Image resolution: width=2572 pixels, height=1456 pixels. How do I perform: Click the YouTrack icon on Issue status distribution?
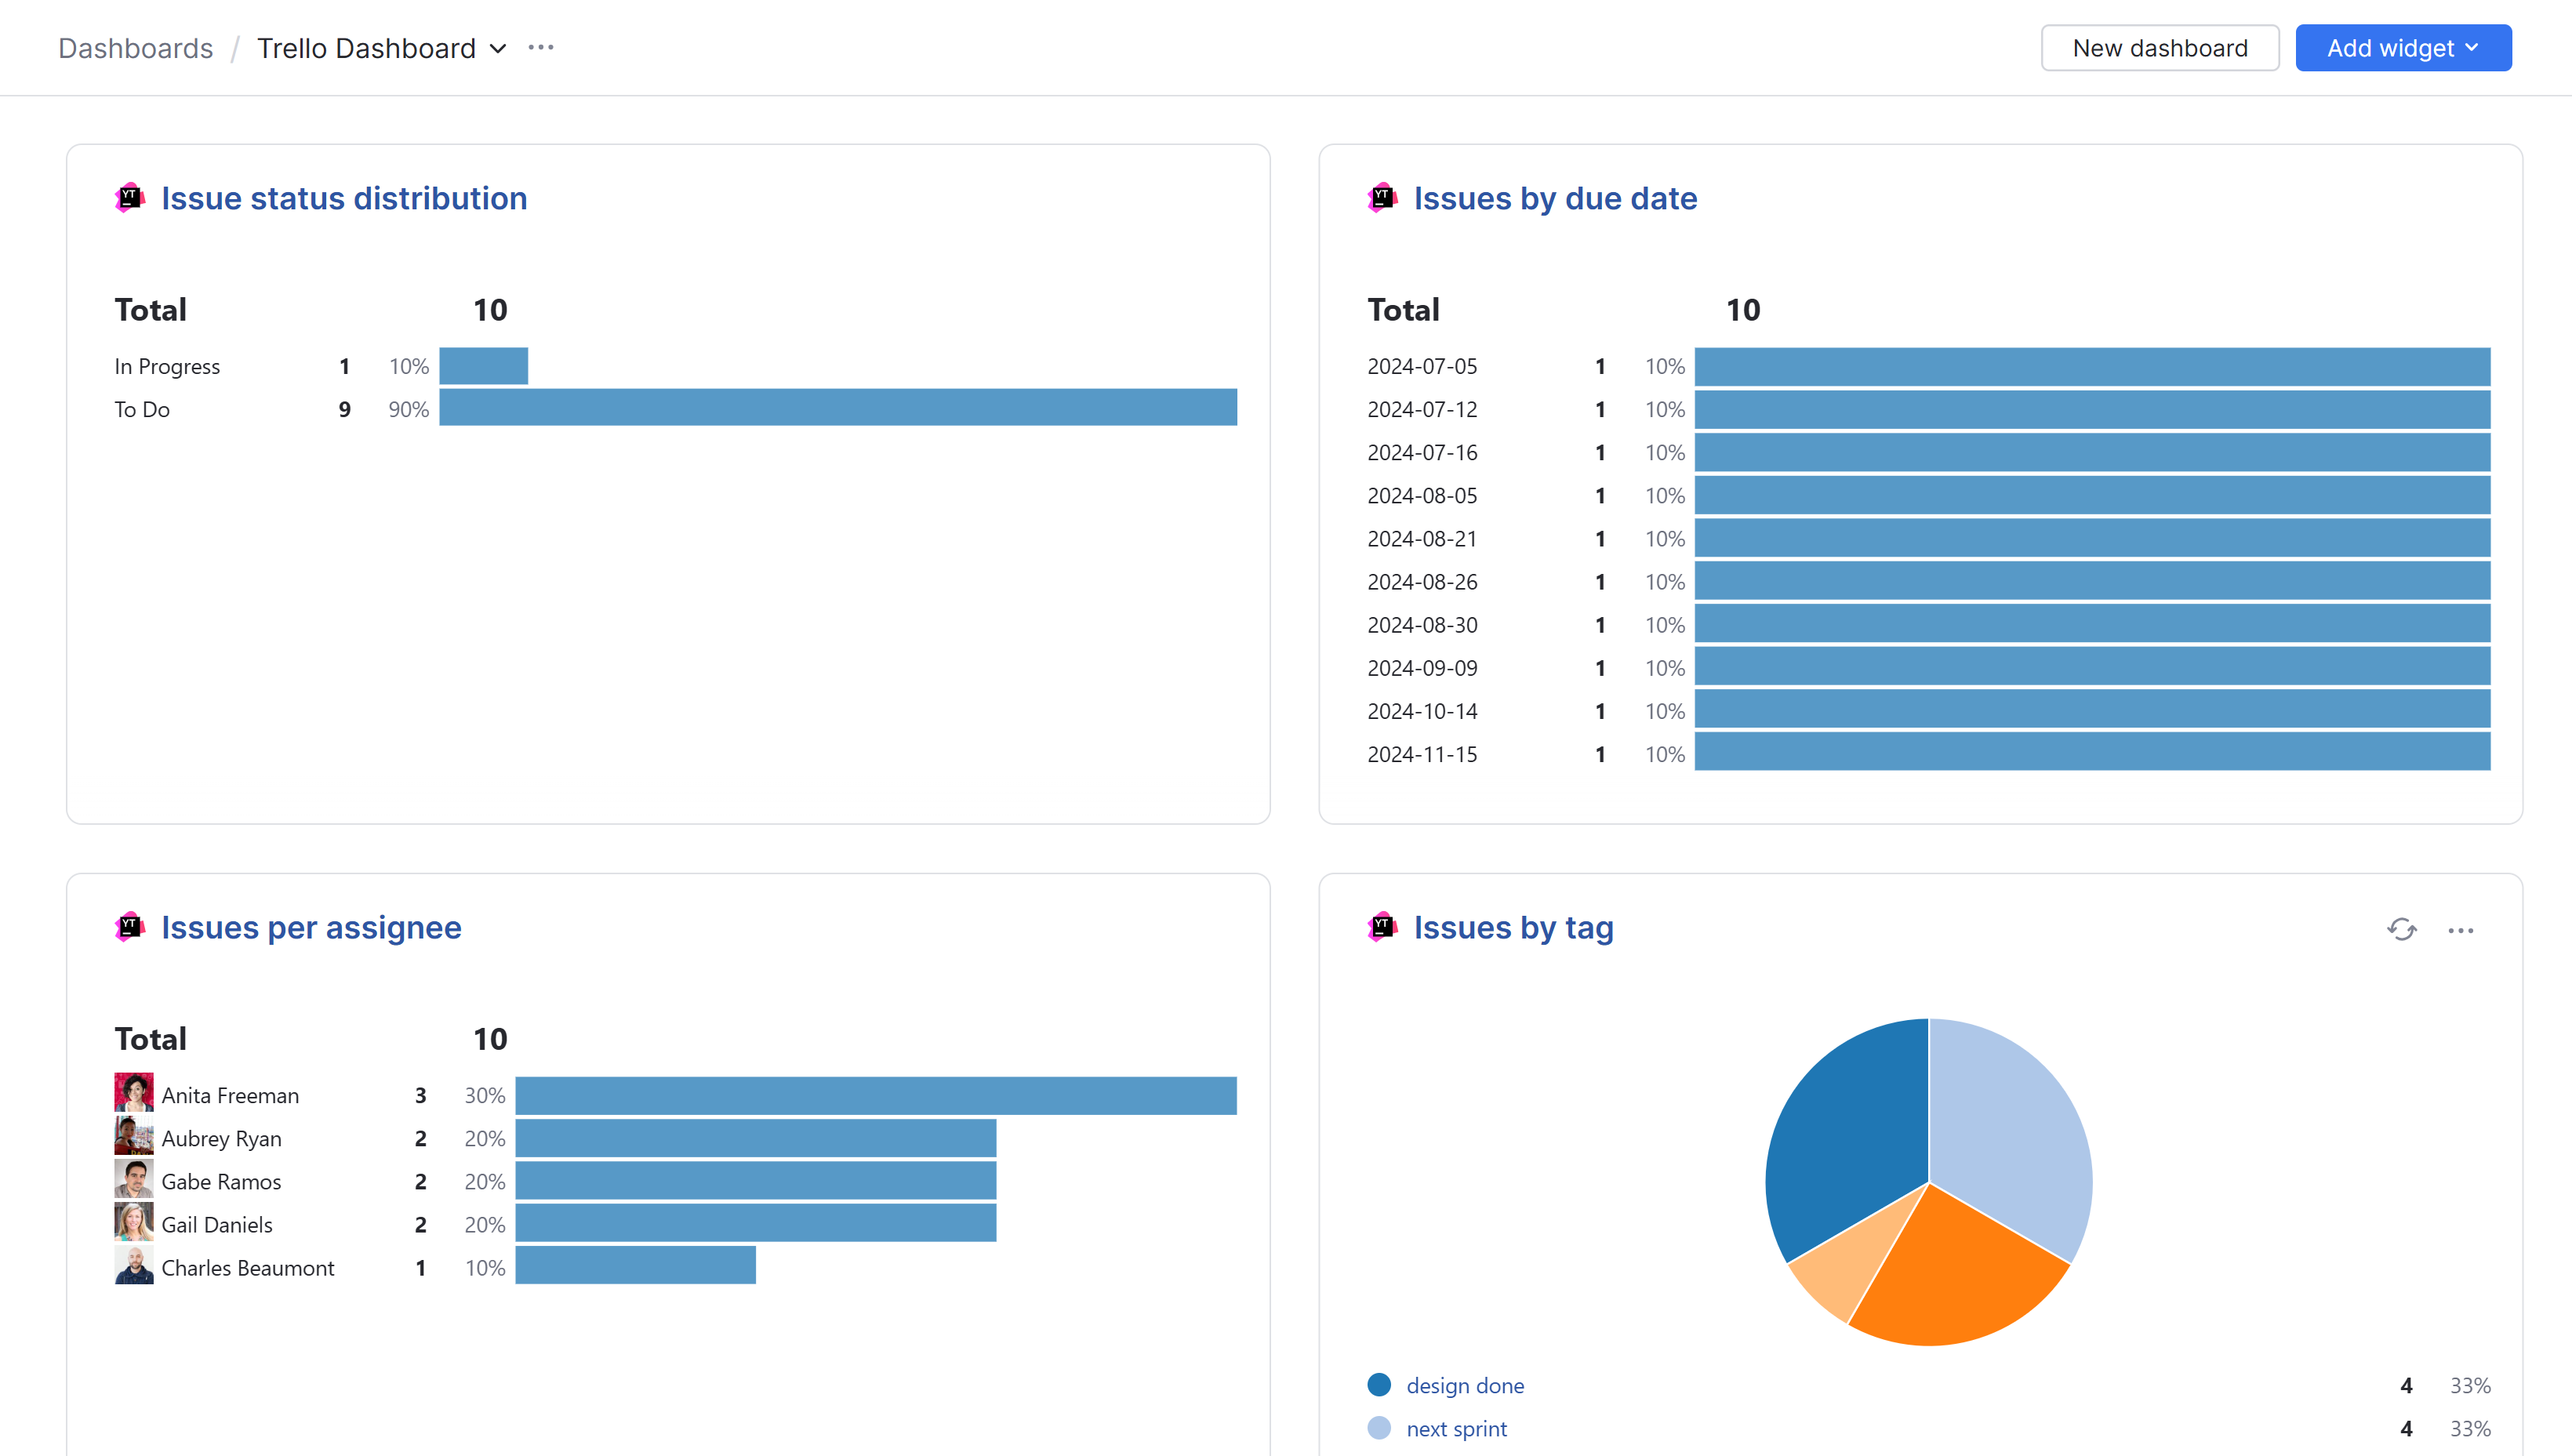click(130, 197)
